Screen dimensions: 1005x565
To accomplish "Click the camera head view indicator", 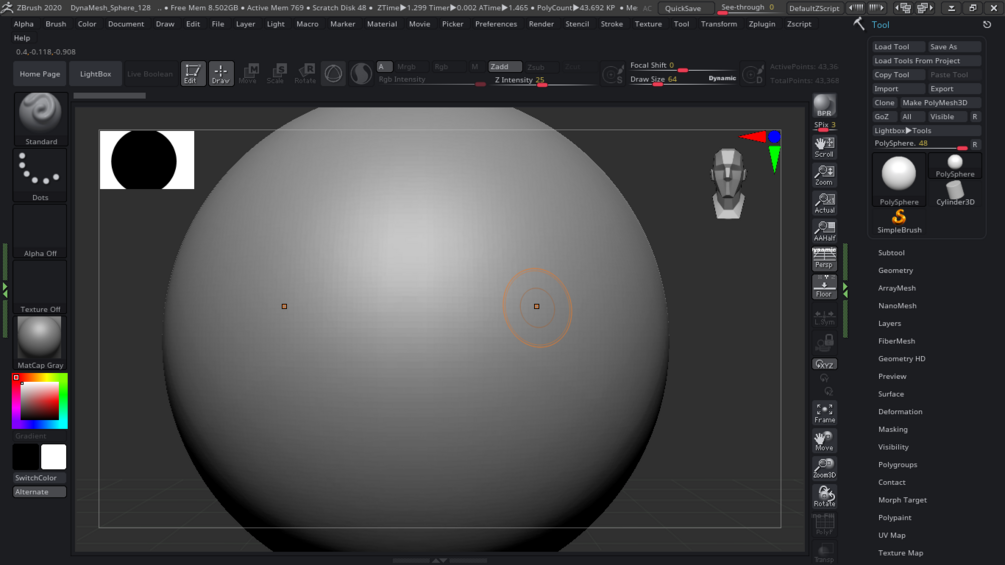I will click(x=729, y=184).
